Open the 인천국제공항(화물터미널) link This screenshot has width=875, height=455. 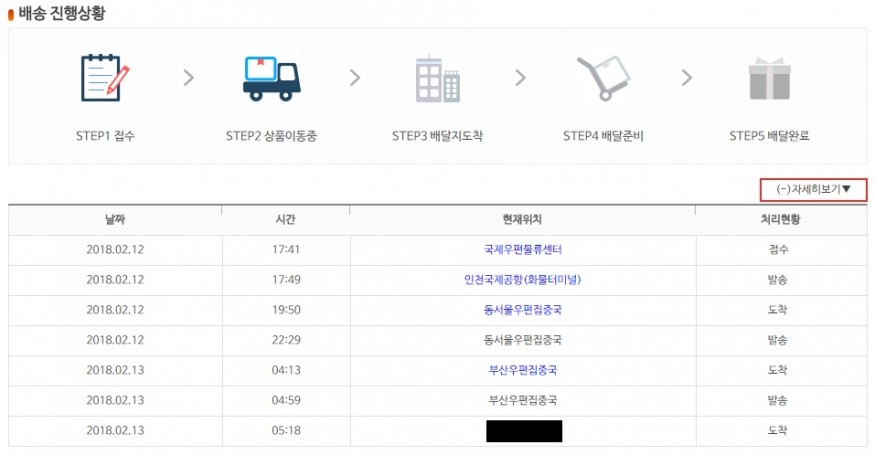click(x=523, y=280)
